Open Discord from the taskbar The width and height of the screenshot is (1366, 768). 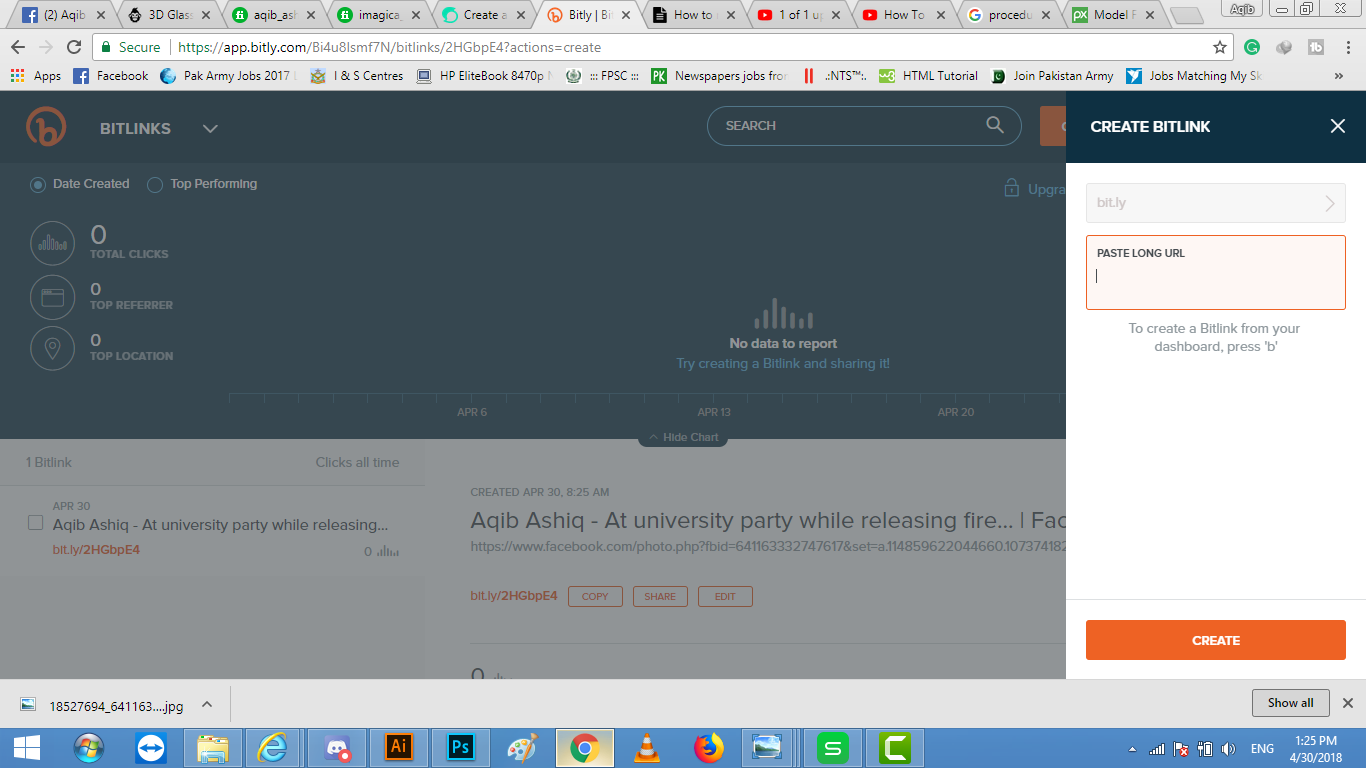pos(337,747)
